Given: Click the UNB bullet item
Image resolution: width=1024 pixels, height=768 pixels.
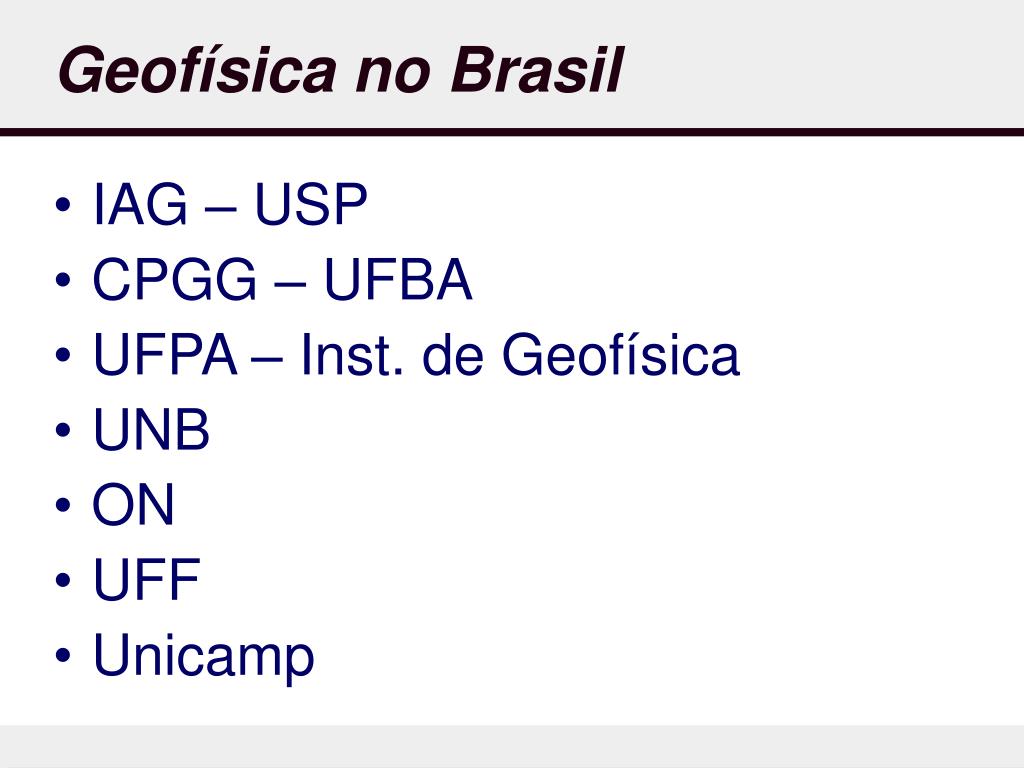Looking at the screenshot, I should tap(152, 430).
